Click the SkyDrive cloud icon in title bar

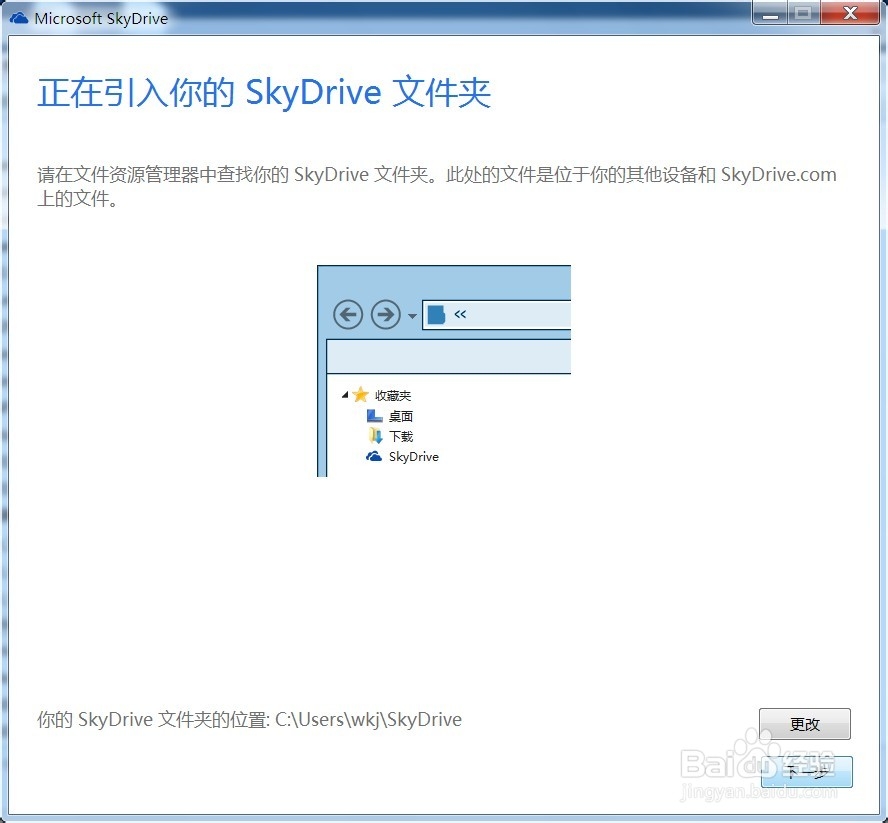click(19, 18)
